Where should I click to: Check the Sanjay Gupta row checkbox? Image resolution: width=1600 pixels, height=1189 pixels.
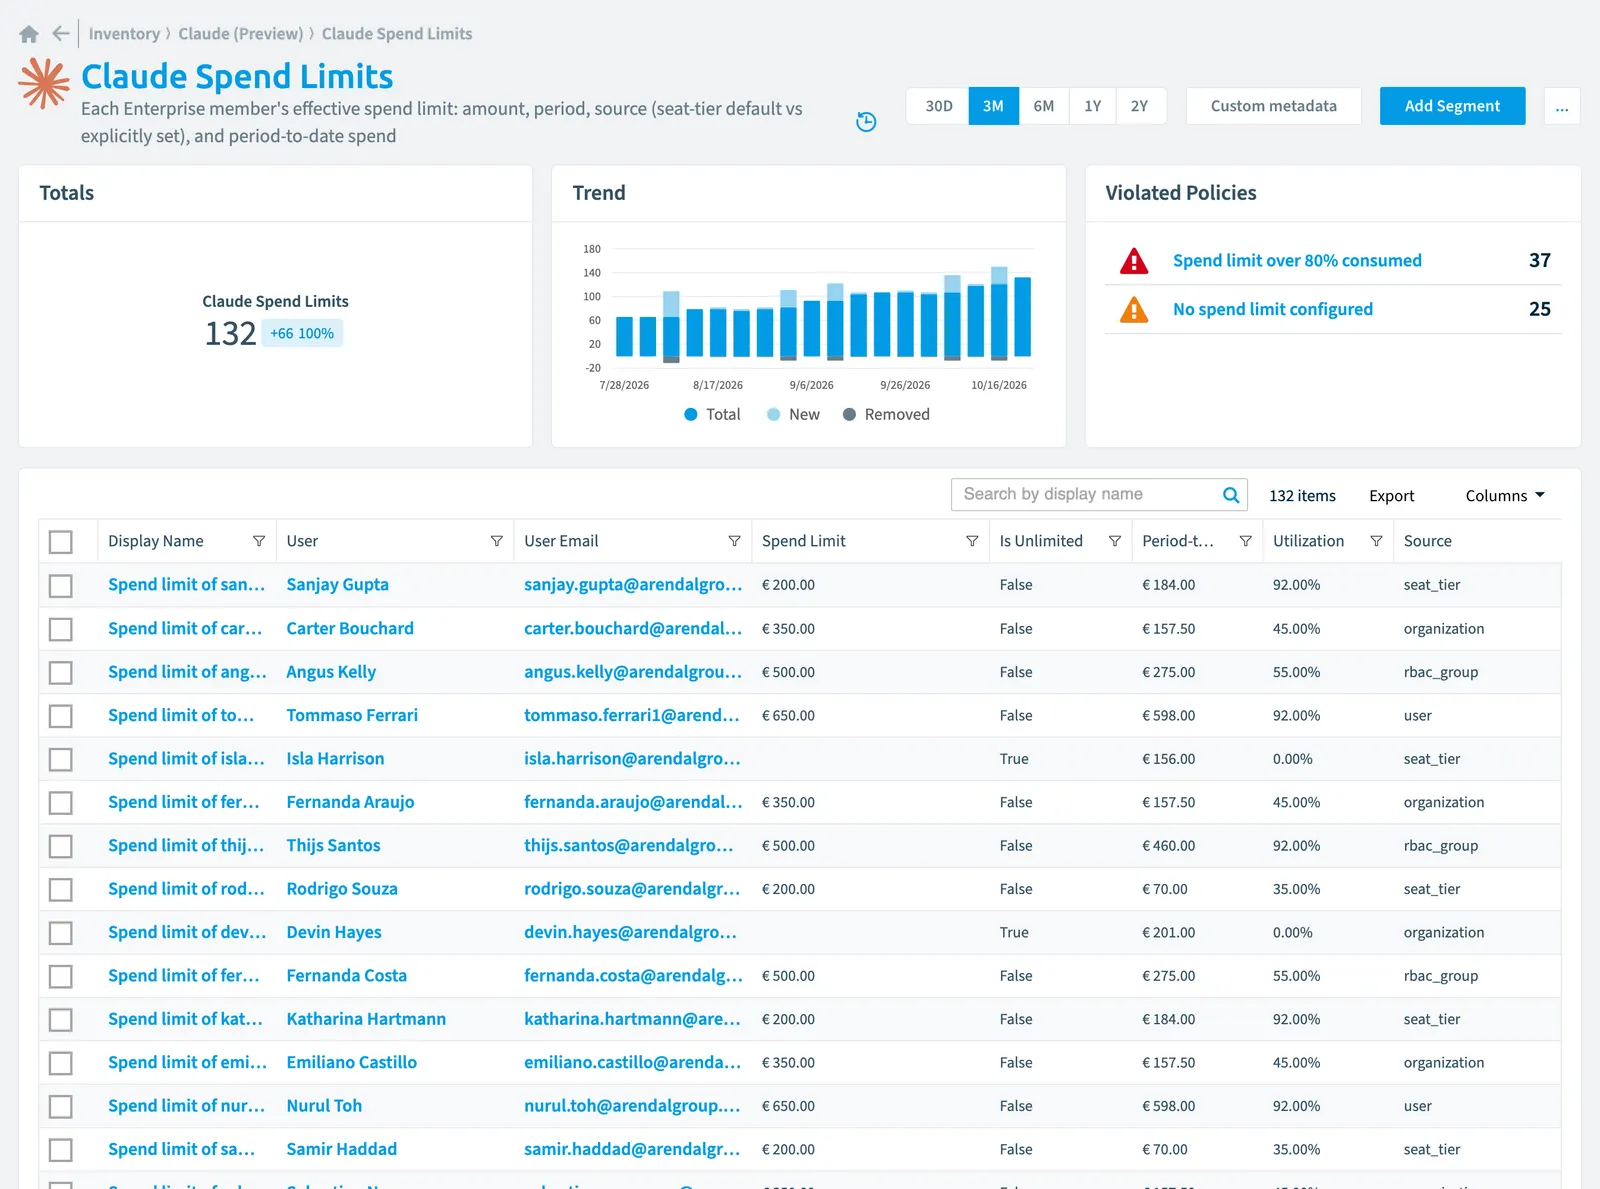pyautogui.click(x=61, y=586)
